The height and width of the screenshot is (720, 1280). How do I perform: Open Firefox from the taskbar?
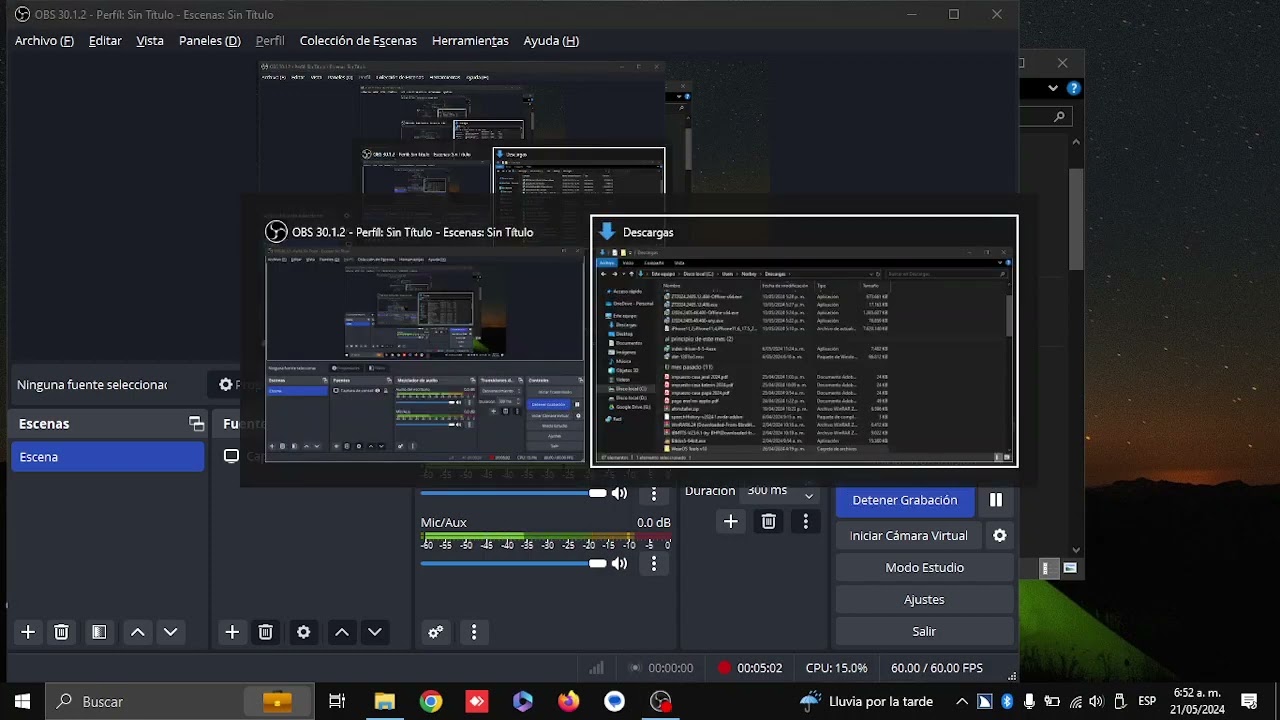pos(569,702)
